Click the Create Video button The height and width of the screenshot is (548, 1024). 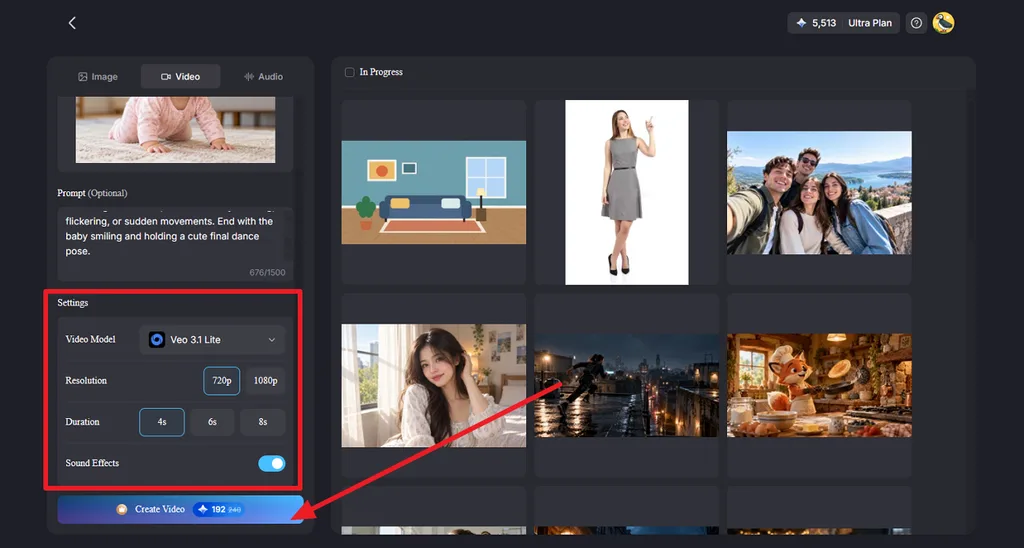point(180,509)
